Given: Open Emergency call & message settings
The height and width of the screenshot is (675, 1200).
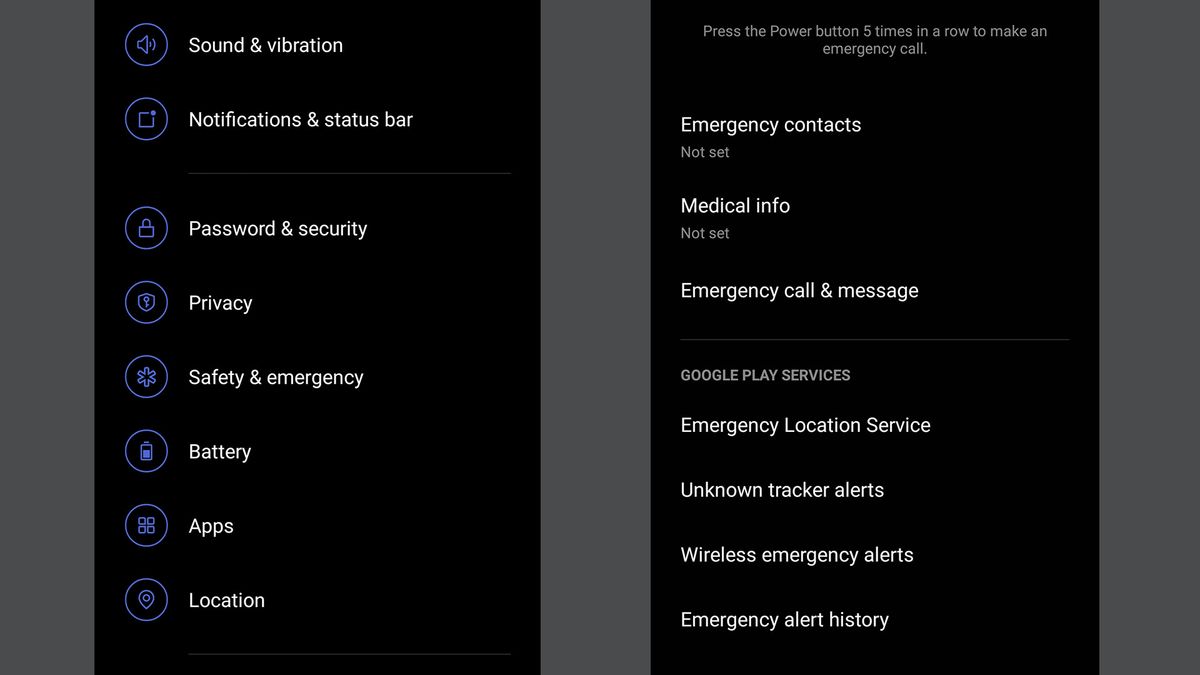Looking at the screenshot, I should pos(799,291).
